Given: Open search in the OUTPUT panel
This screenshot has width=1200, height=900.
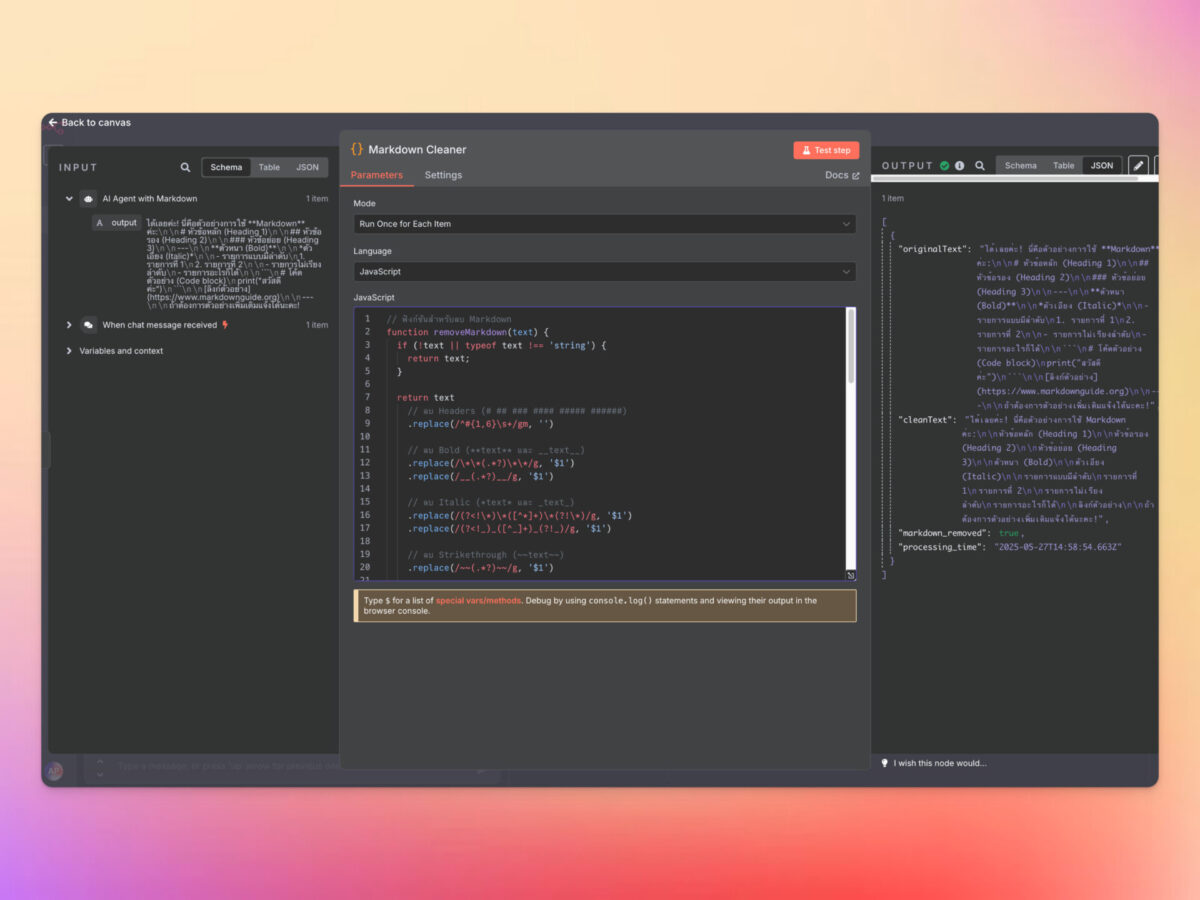Looking at the screenshot, I should pos(980,166).
